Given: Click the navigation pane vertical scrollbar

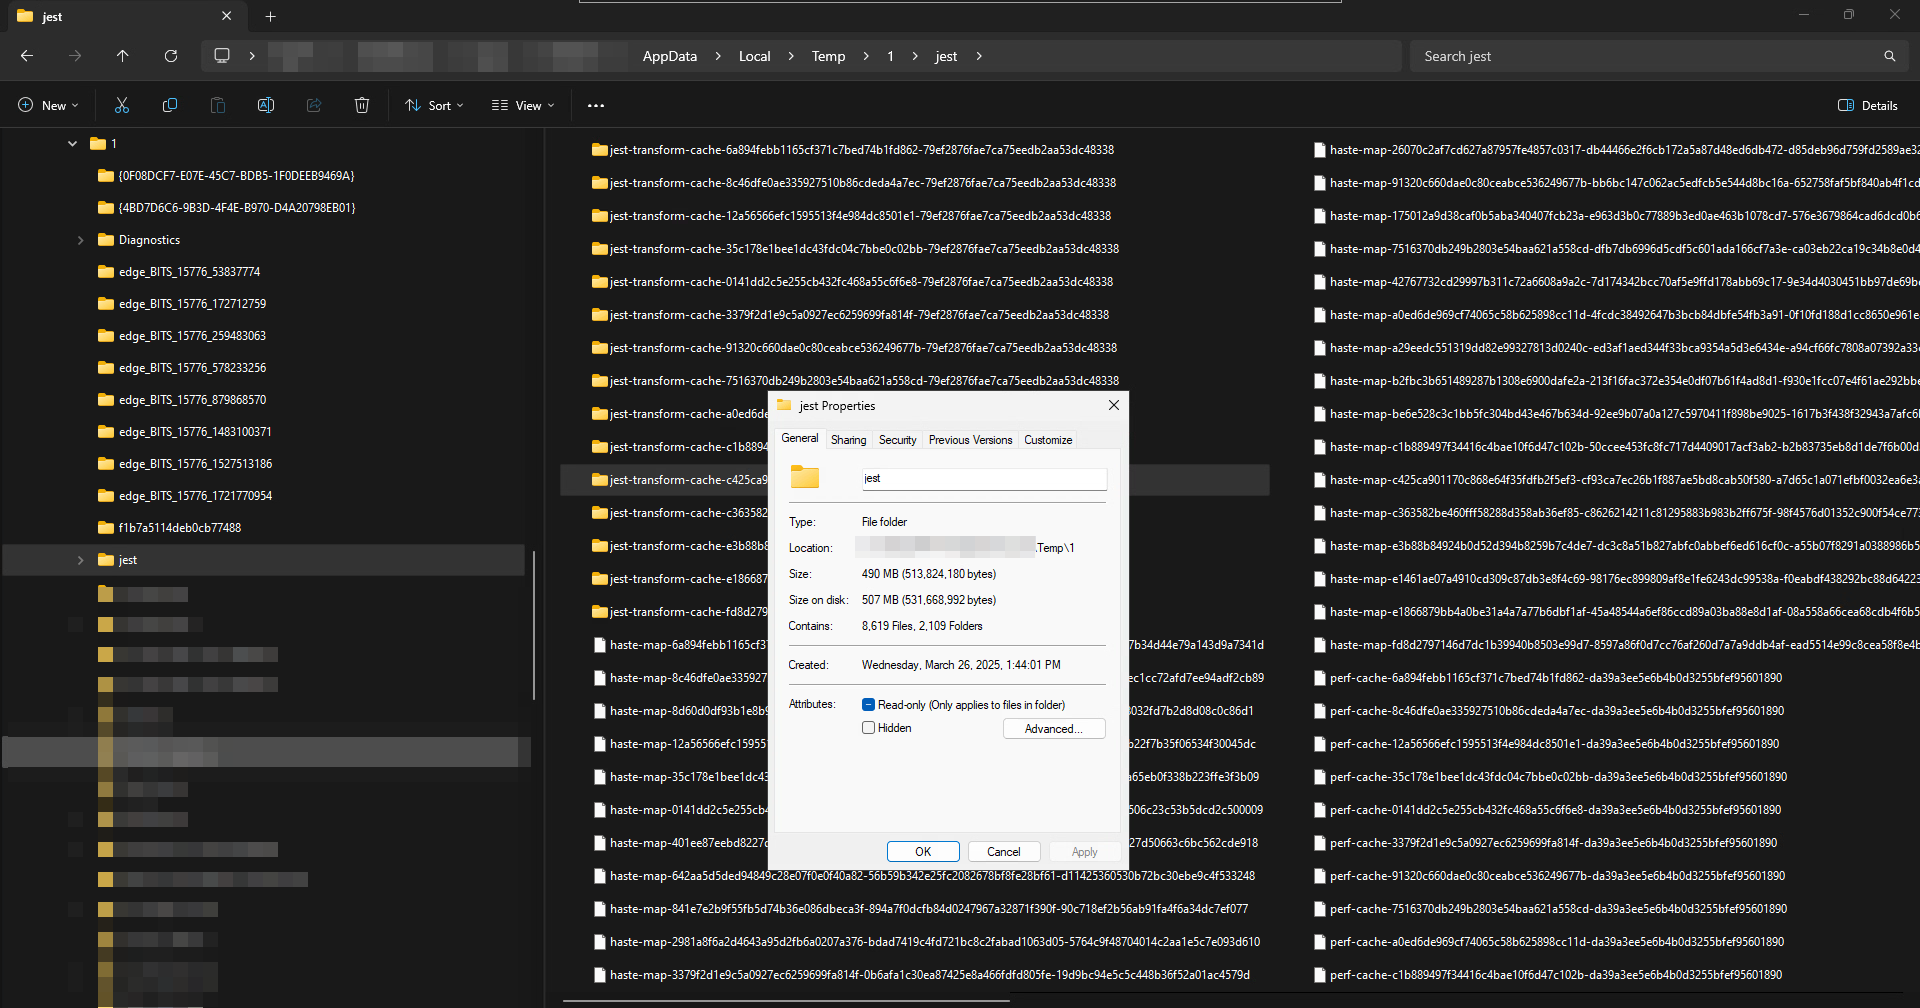Looking at the screenshot, I should 534,625.
